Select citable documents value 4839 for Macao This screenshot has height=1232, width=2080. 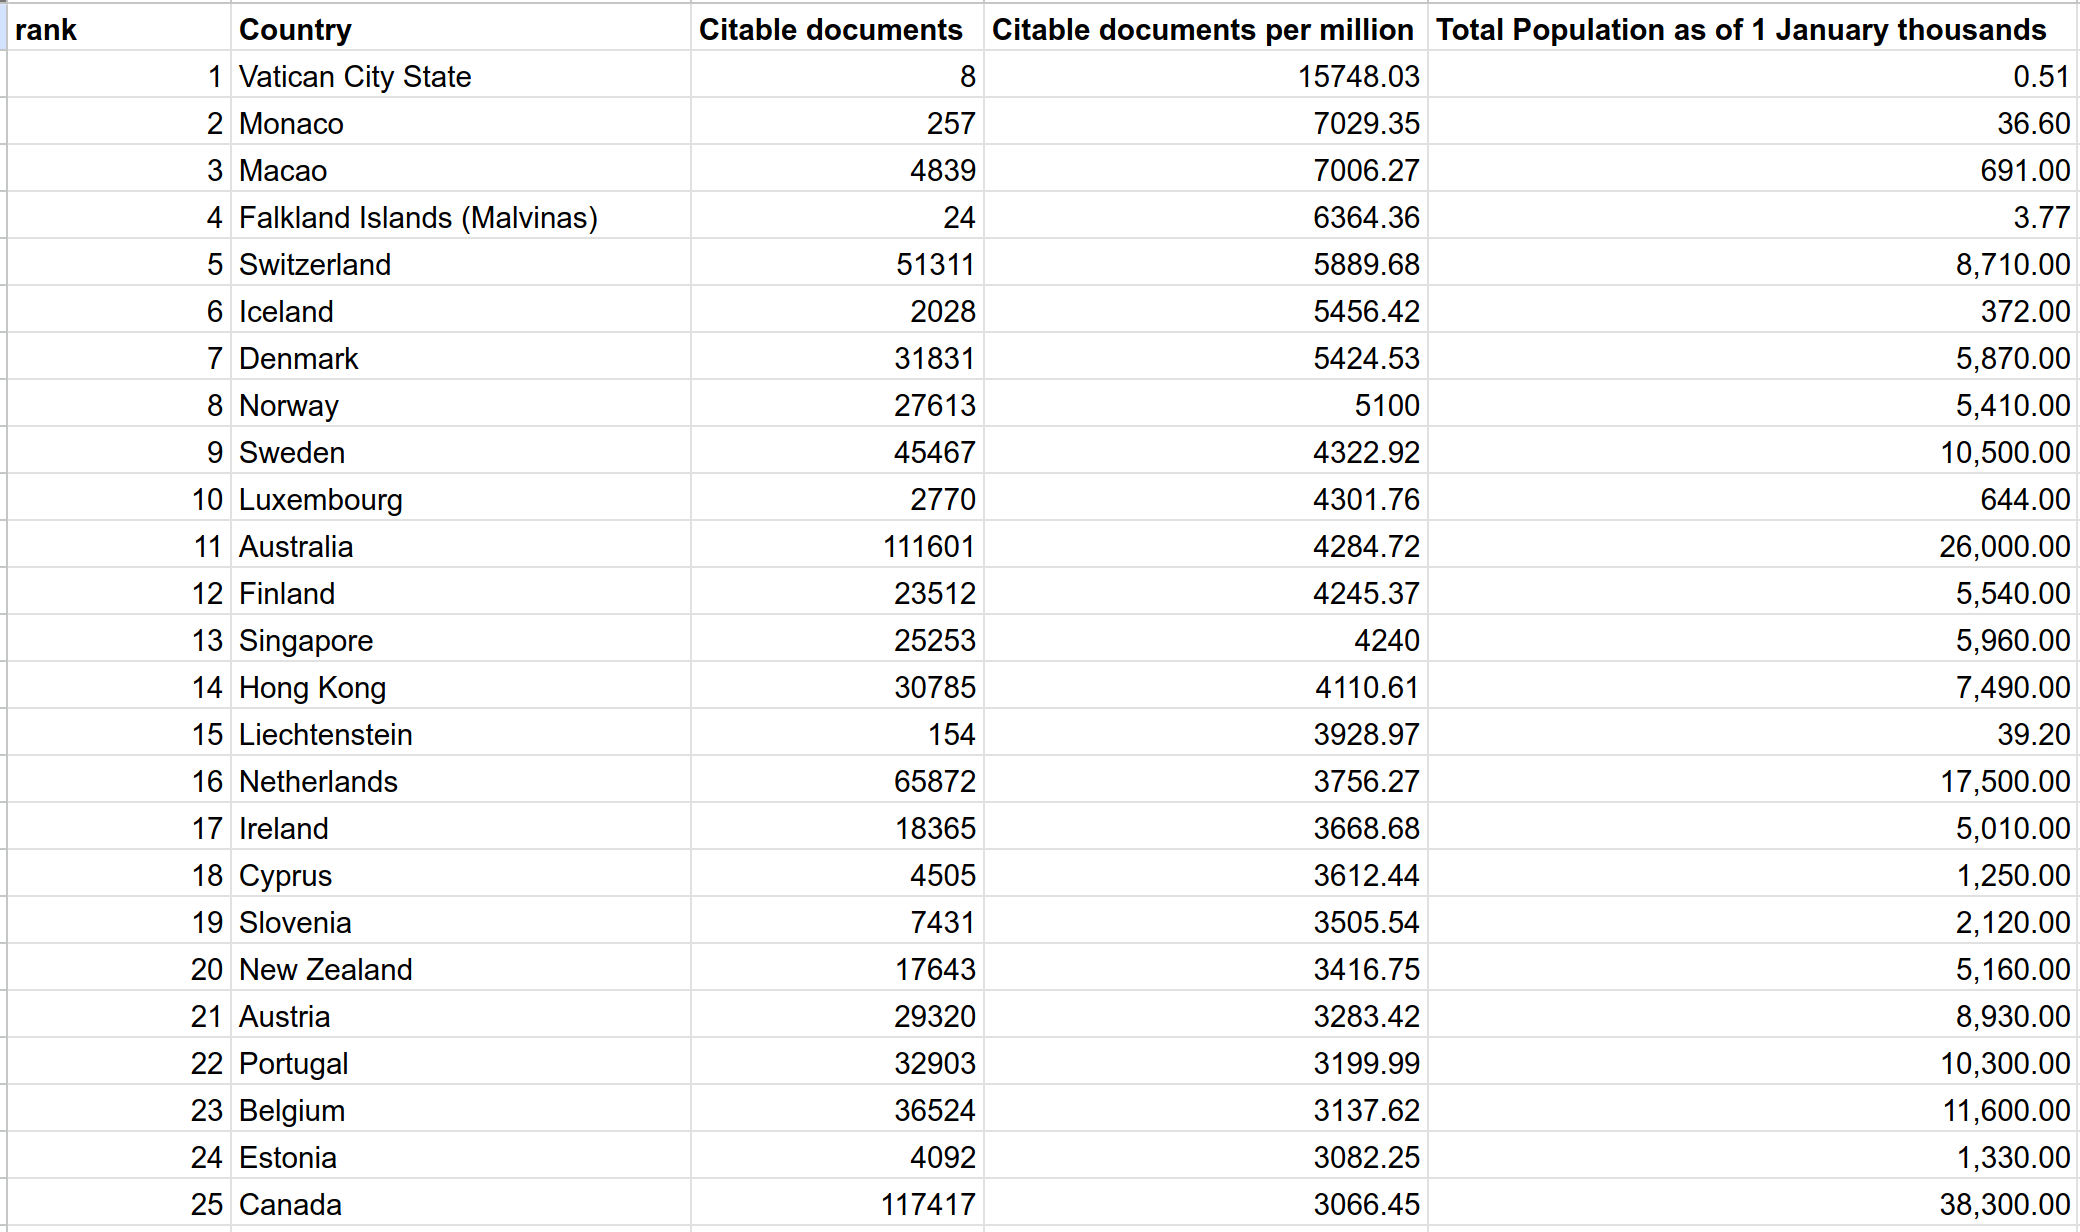(x=837, y=169)
